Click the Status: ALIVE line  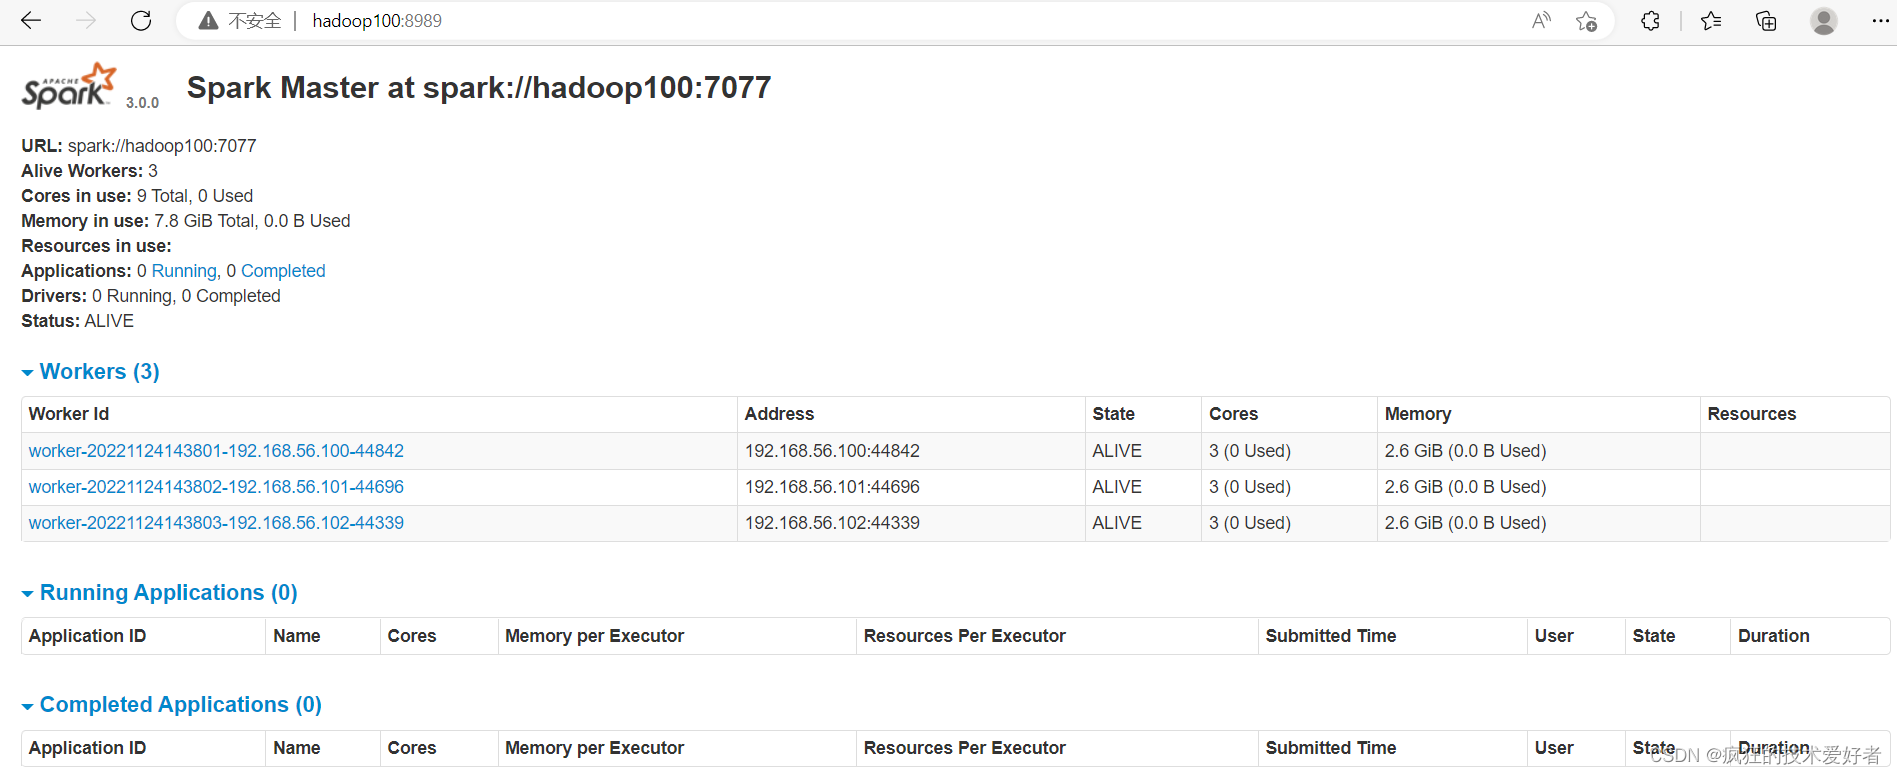[x=77, y=321]
